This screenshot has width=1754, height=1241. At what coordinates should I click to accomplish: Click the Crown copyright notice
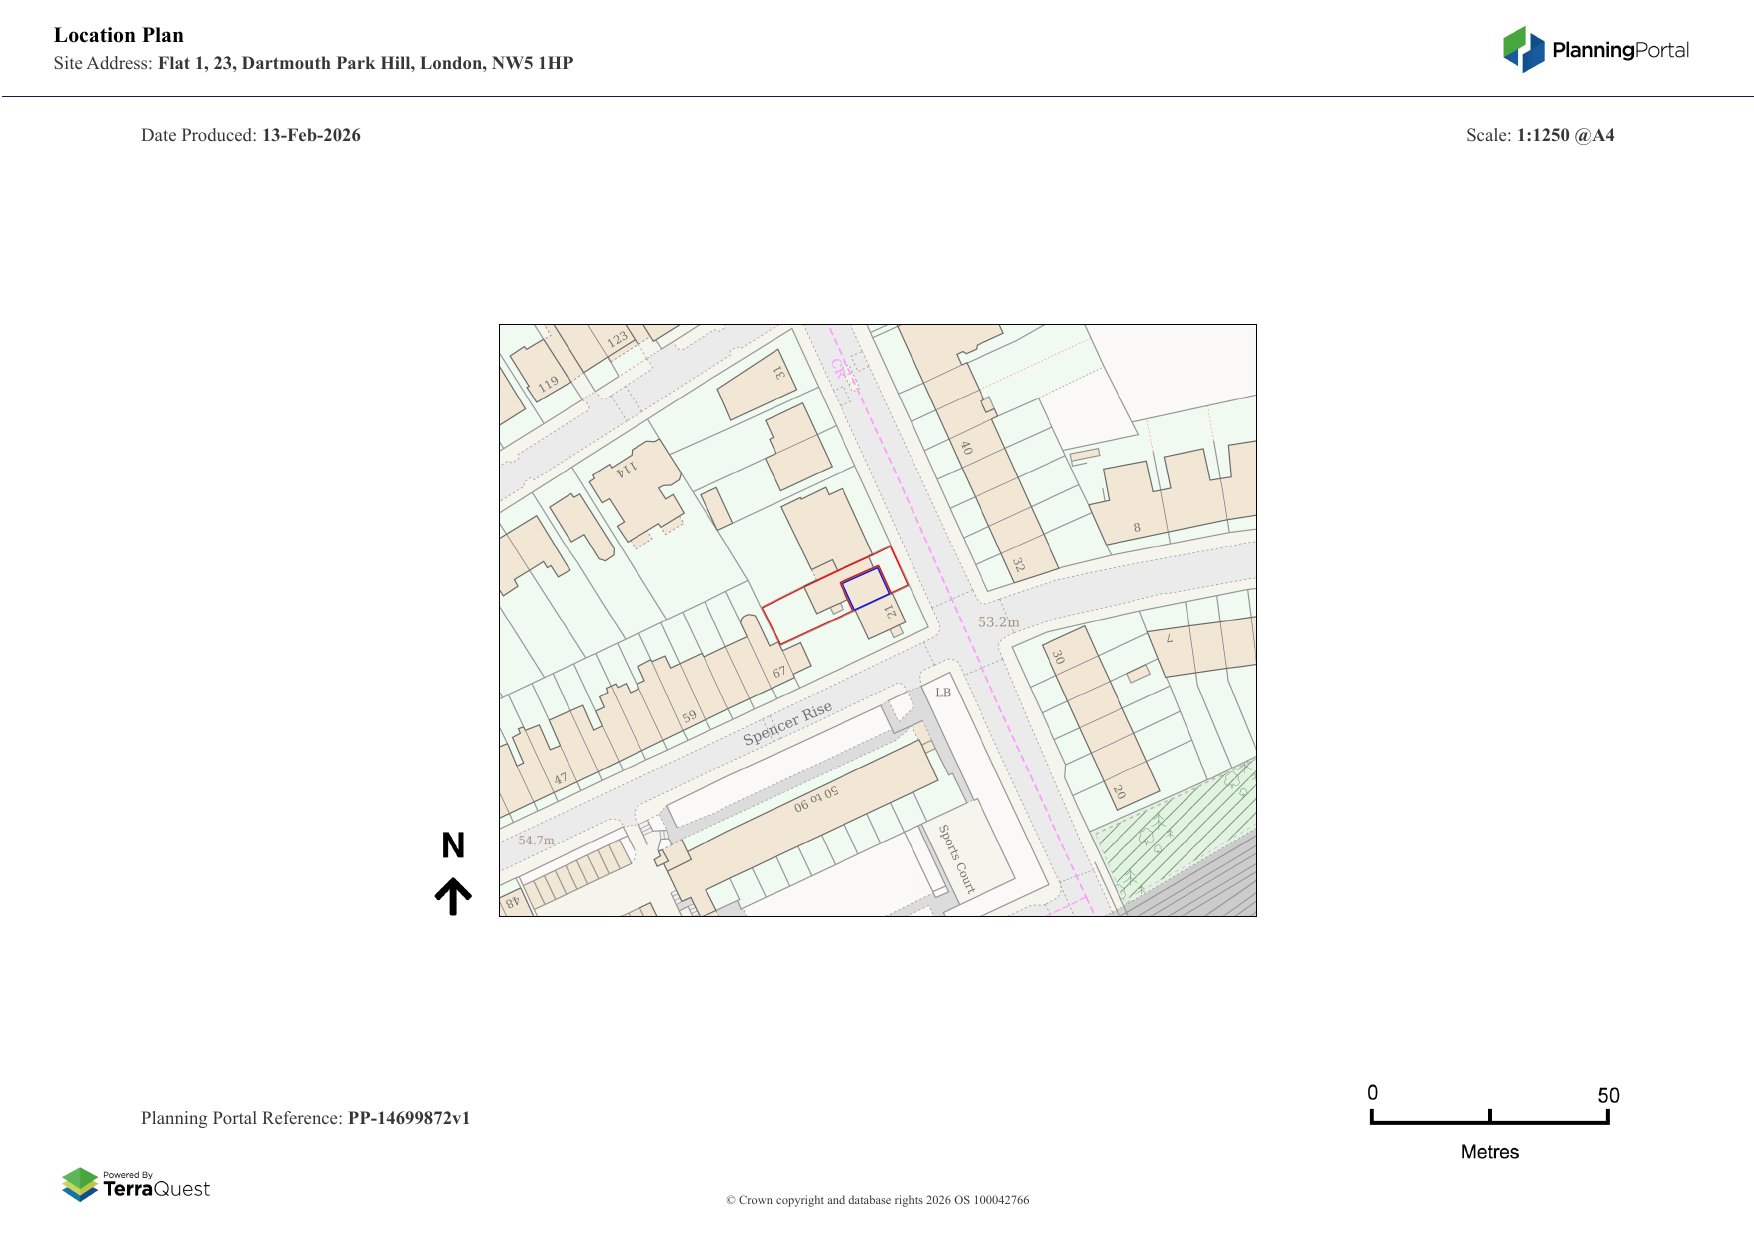pos(877,1200)
